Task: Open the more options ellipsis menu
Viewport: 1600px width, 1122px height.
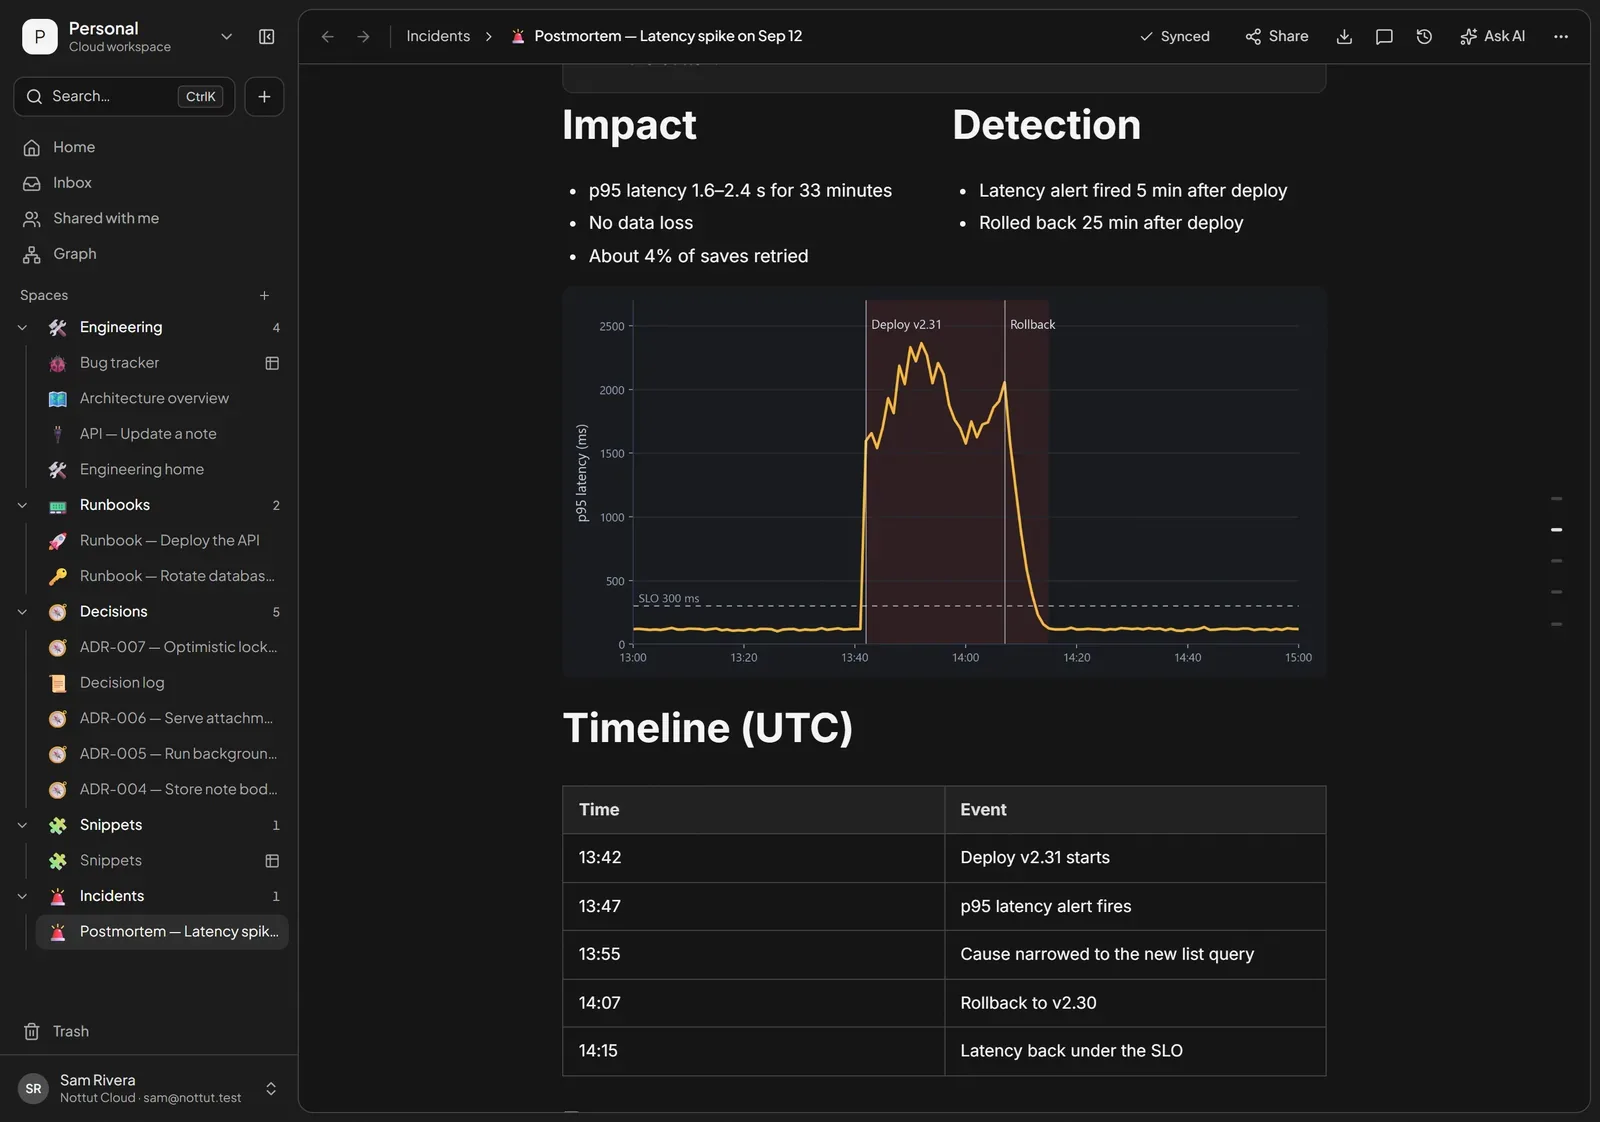Action: tap(1561, 37)
